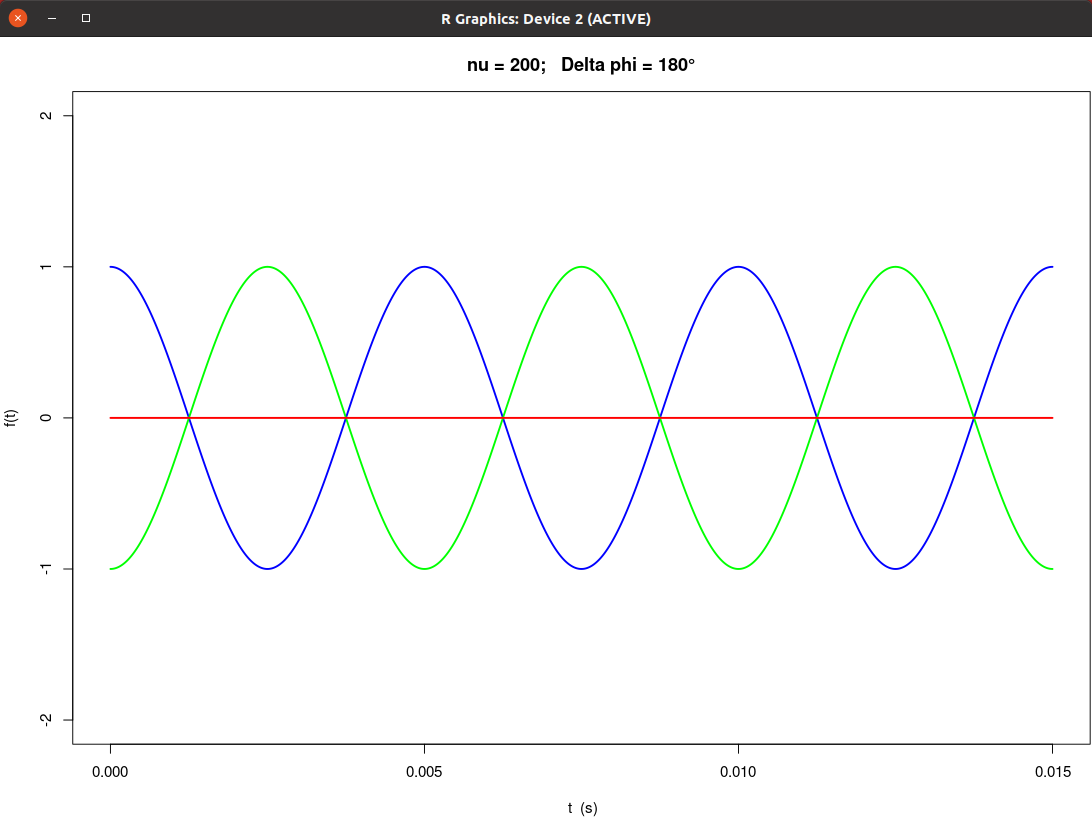Click the x-axis tick label 0.000
The width and height of the screenshot is (1092, 817).
point(110,772)
